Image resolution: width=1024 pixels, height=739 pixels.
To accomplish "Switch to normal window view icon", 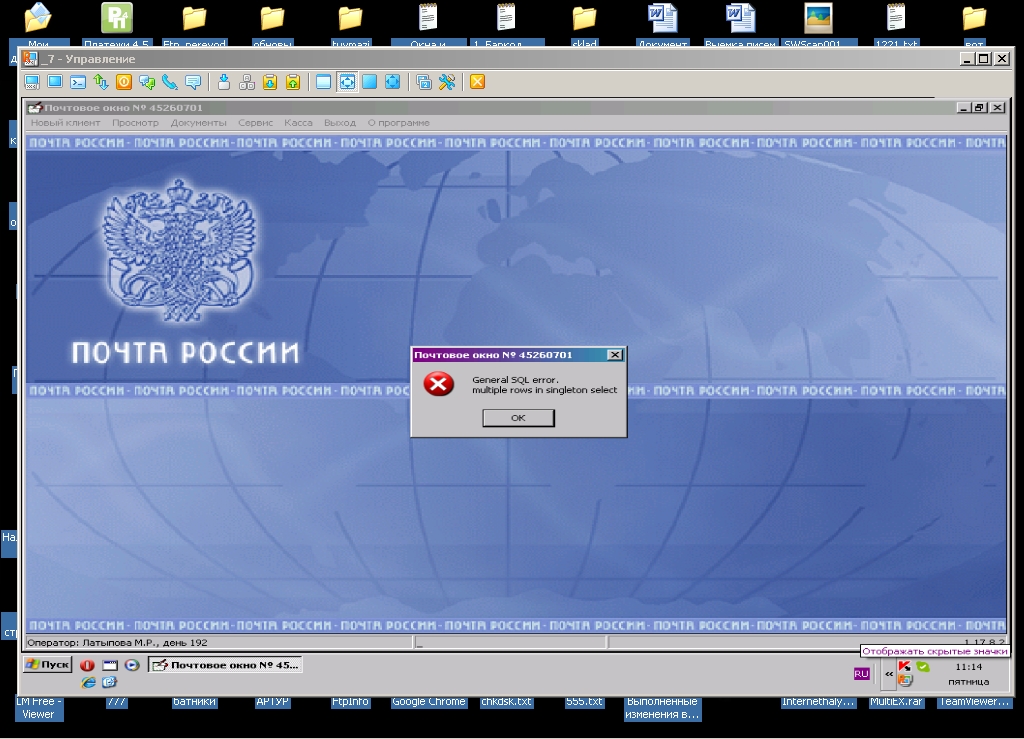I will (x=323, y=82).
